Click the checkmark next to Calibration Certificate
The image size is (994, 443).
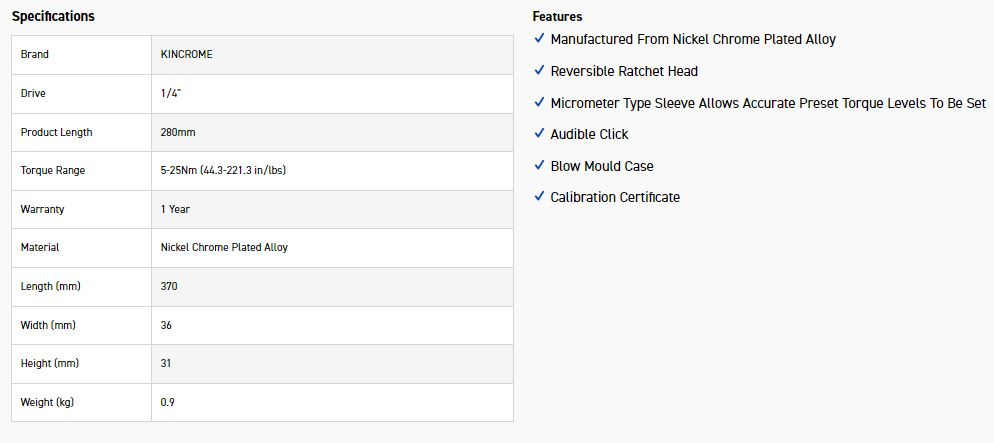coord(540,197)
